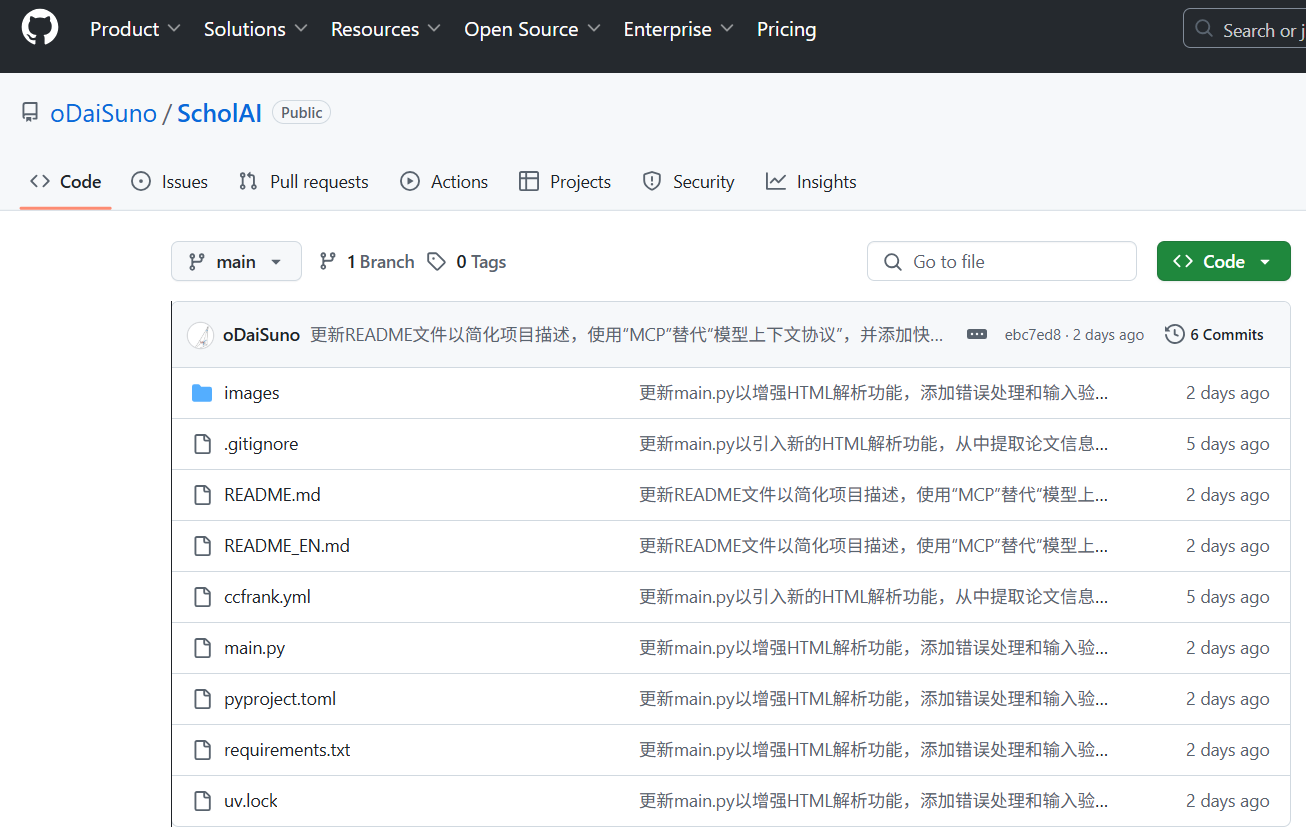
Task: Open the requirements.txt file
Action: coord(287,750)
